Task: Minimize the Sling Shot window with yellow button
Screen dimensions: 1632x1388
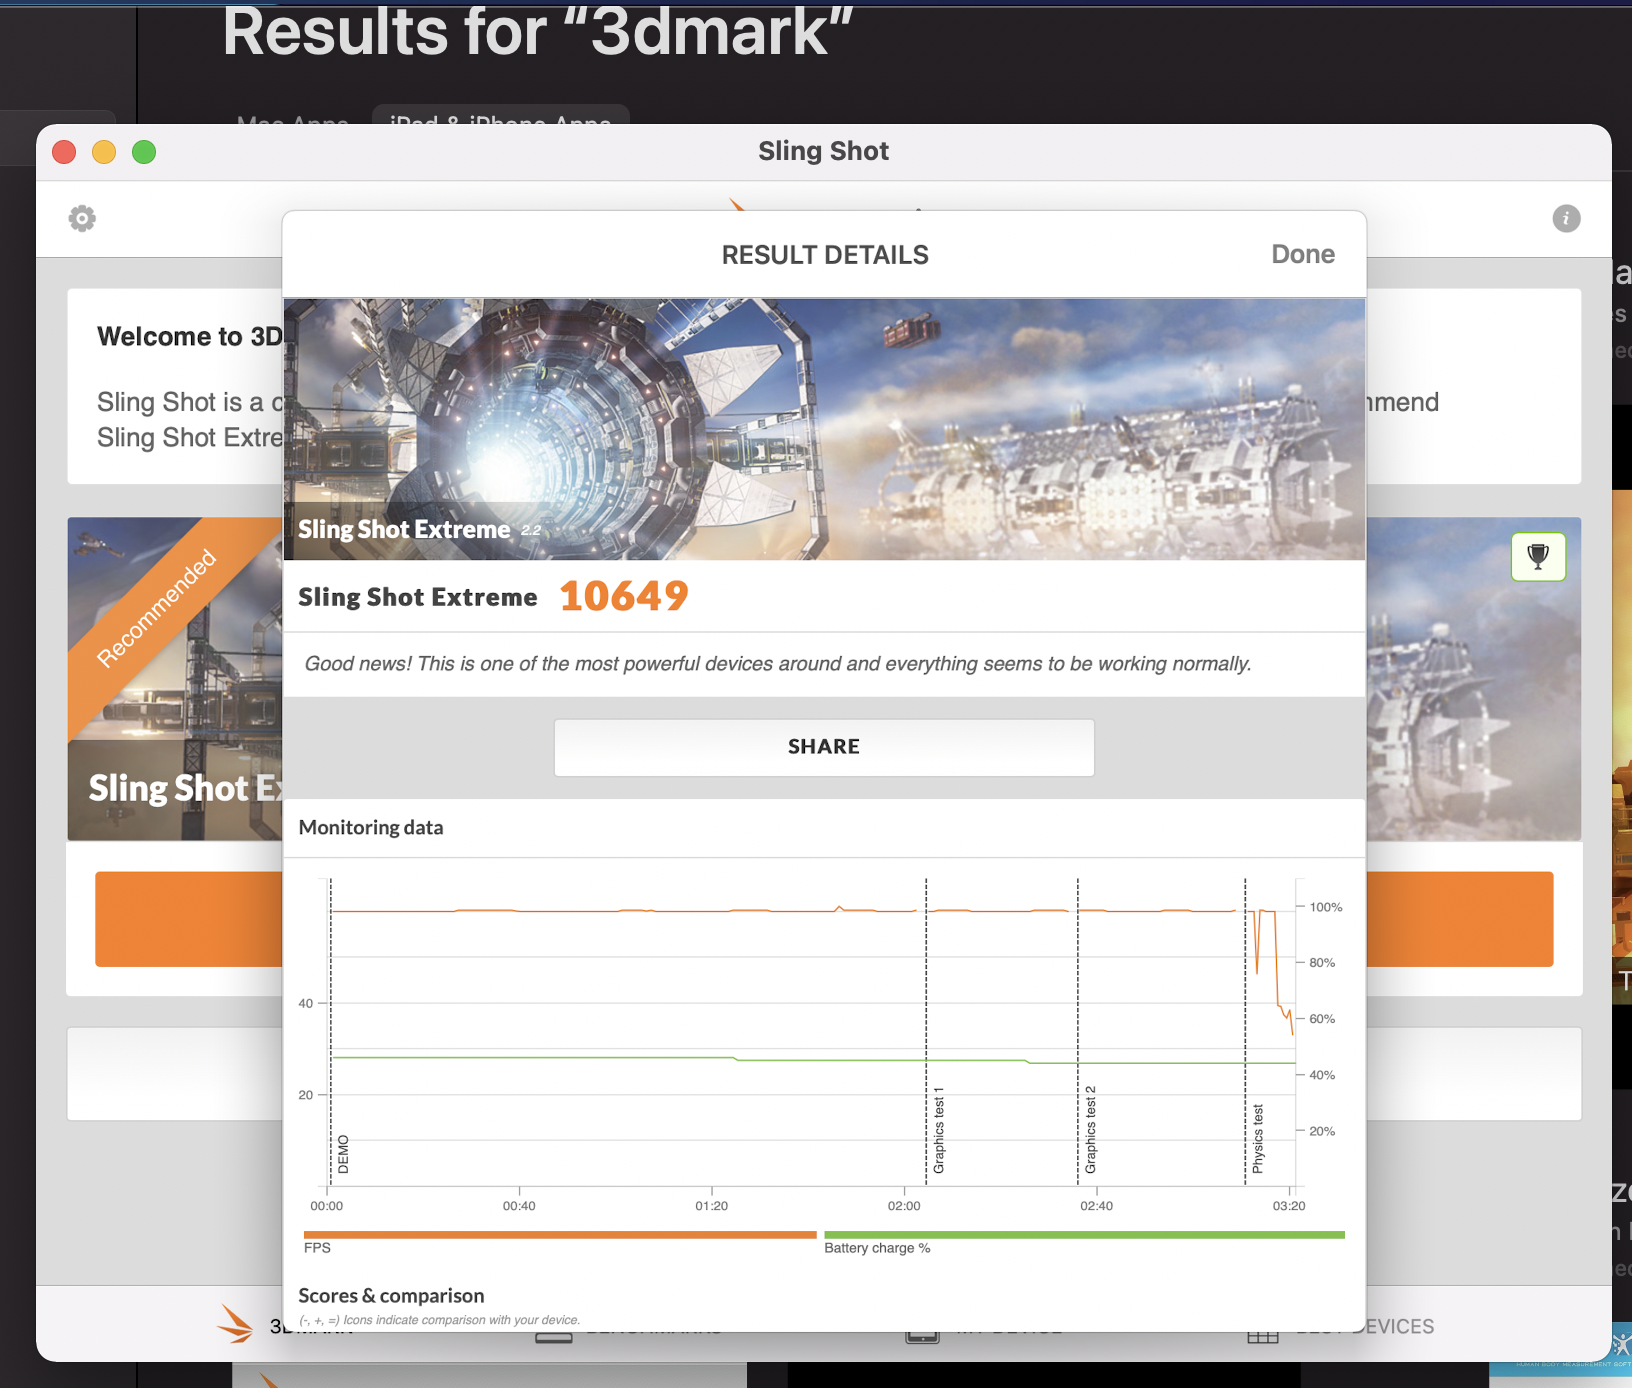Action: (x=104, y=152)
